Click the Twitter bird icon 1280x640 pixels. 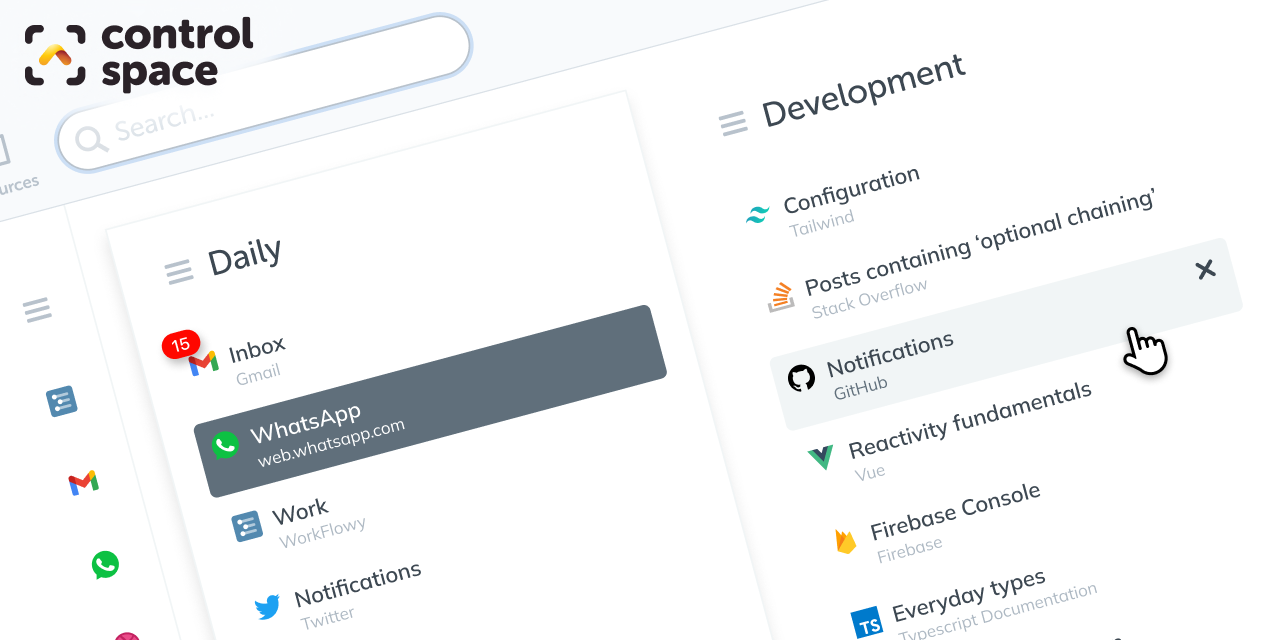click(x=267, y=607)
